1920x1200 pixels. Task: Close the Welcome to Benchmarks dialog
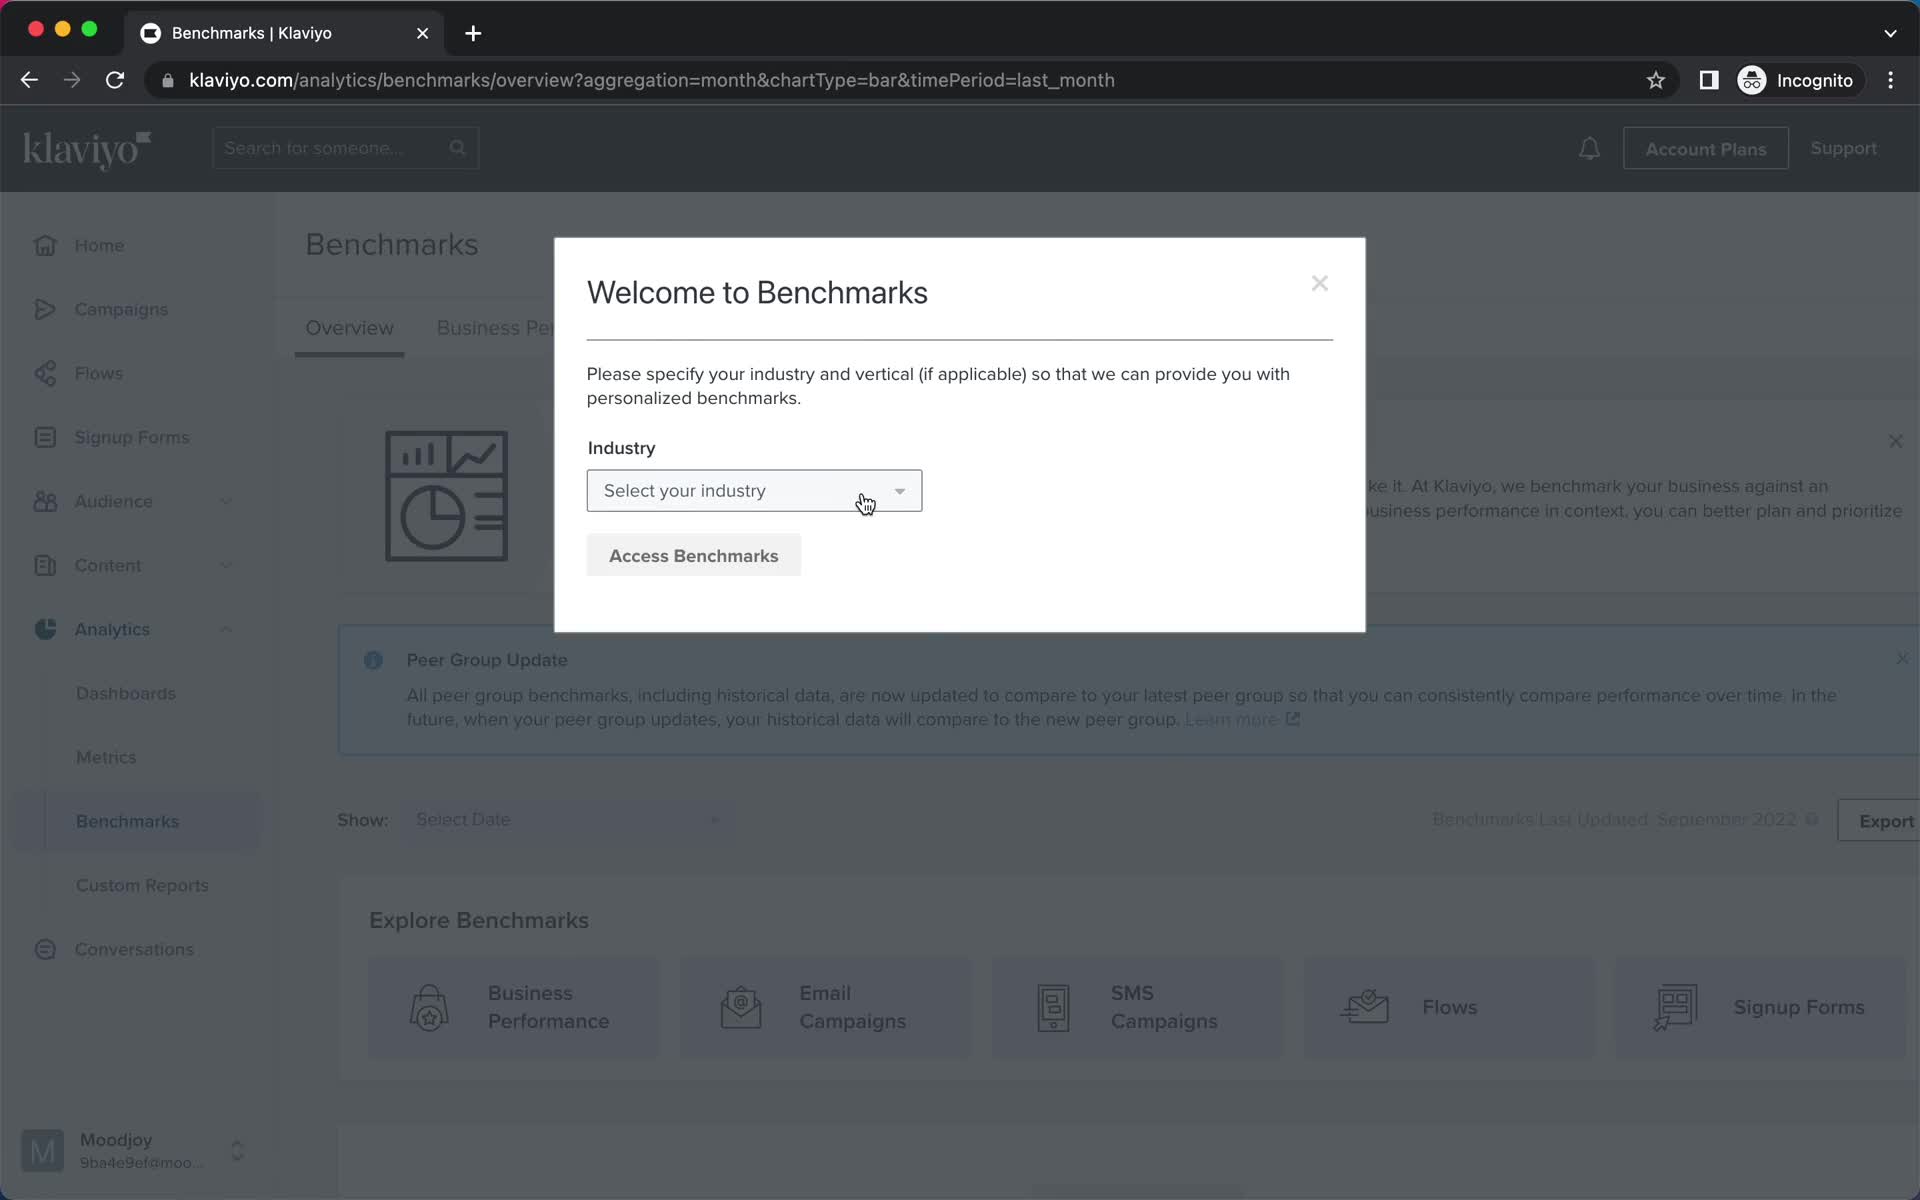tap(1319, 284)
